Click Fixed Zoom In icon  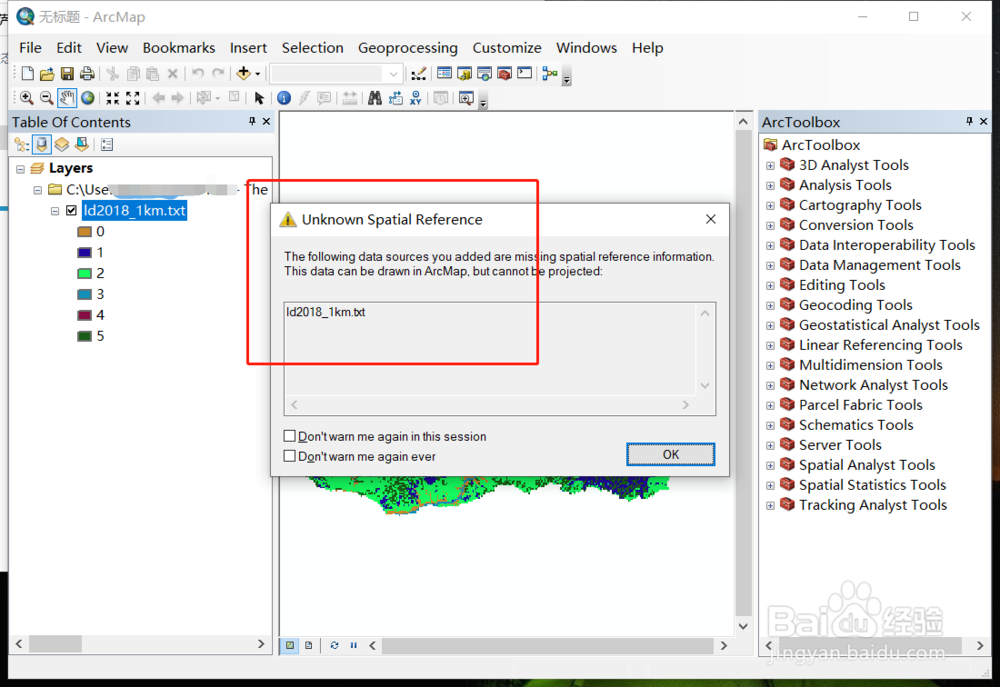(x=113, y=98)
